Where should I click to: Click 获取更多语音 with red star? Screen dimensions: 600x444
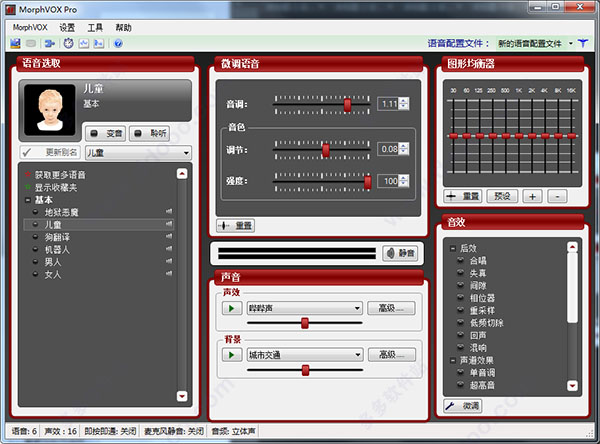pos(60,175)
